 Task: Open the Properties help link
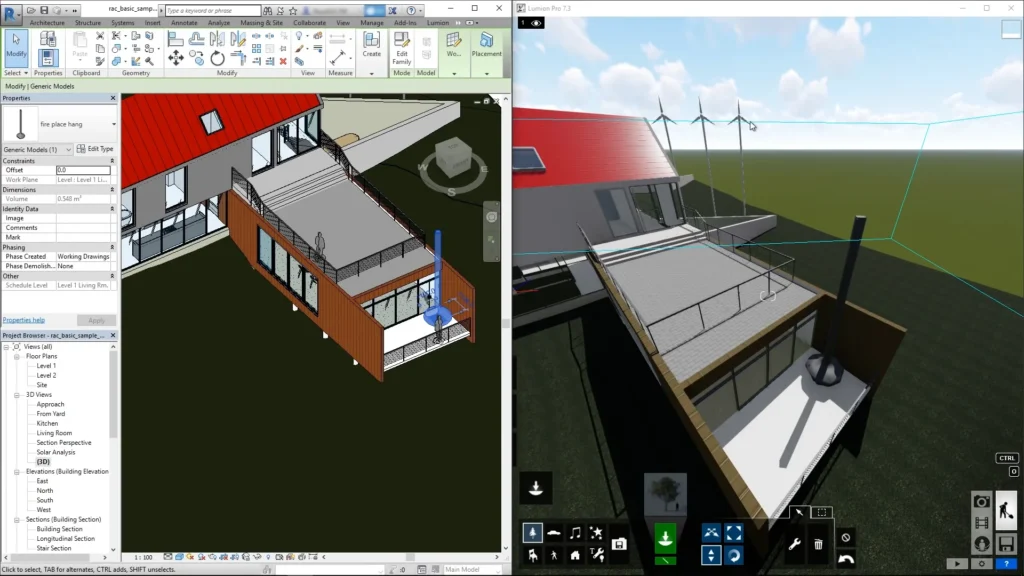pyautogui.click(x=24, y=320)
